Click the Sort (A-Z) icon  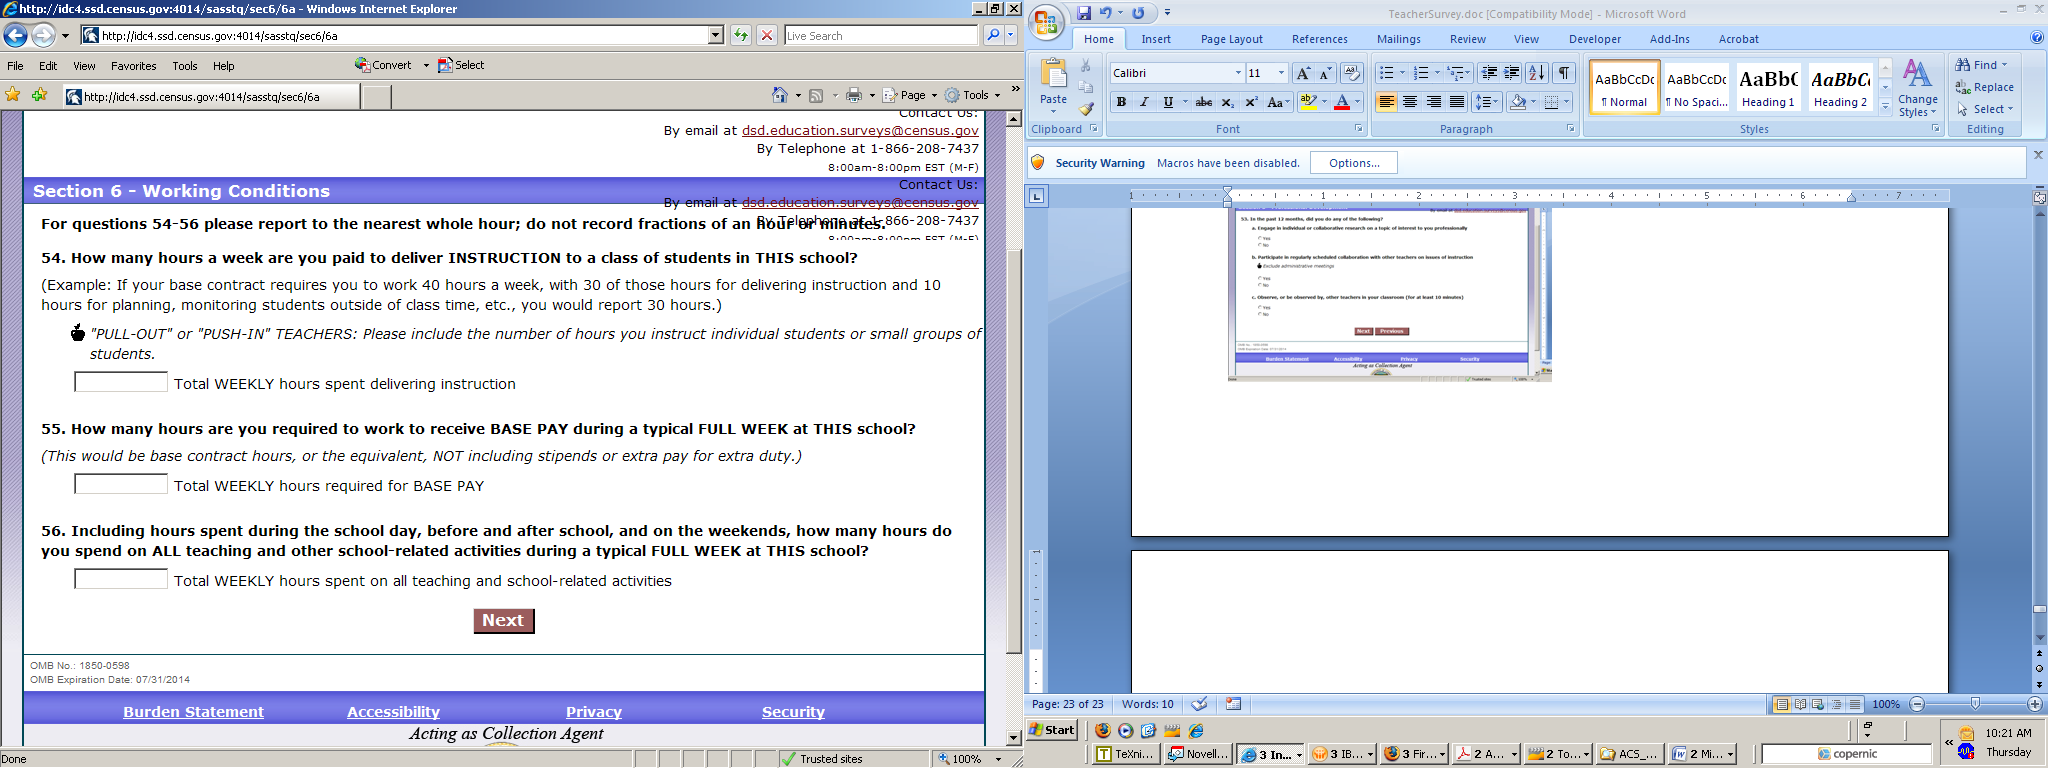(x=1537, y=73)
